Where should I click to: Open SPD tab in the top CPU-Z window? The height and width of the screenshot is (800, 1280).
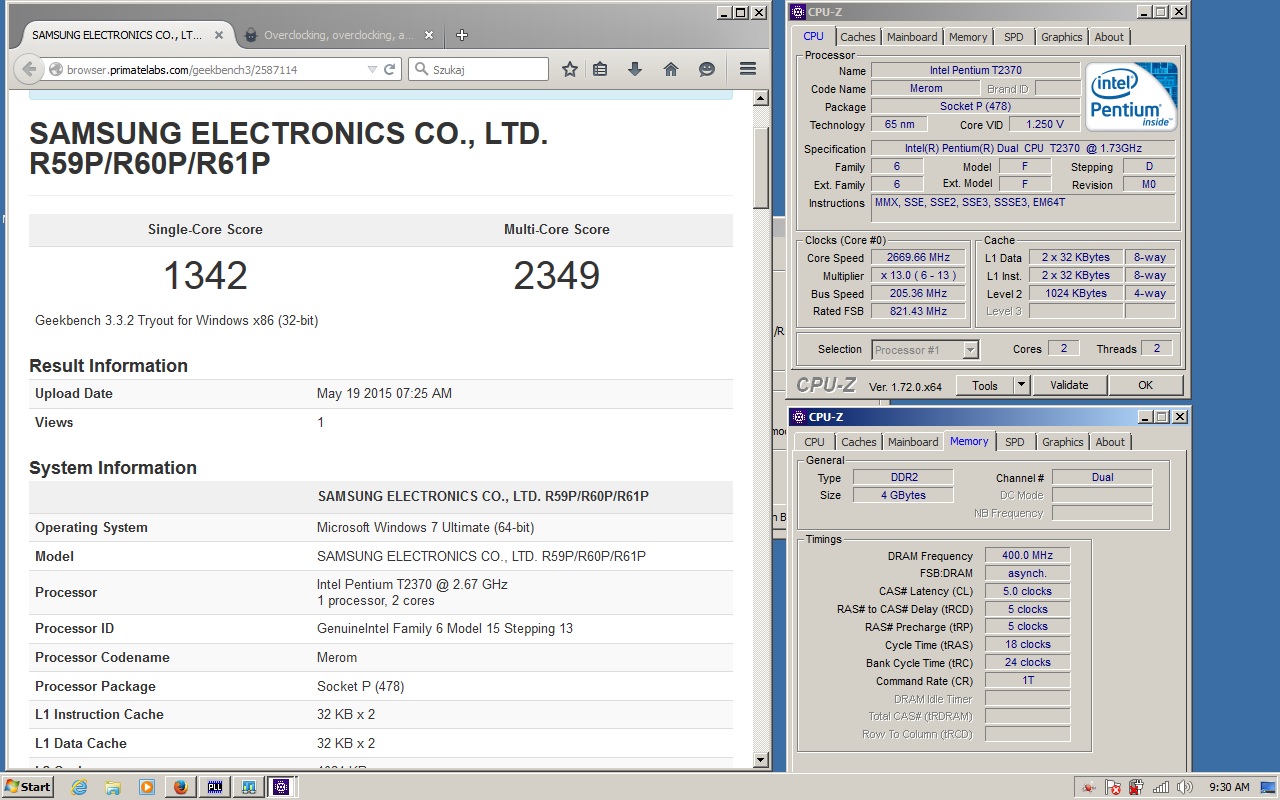[x=1014, y=37]
